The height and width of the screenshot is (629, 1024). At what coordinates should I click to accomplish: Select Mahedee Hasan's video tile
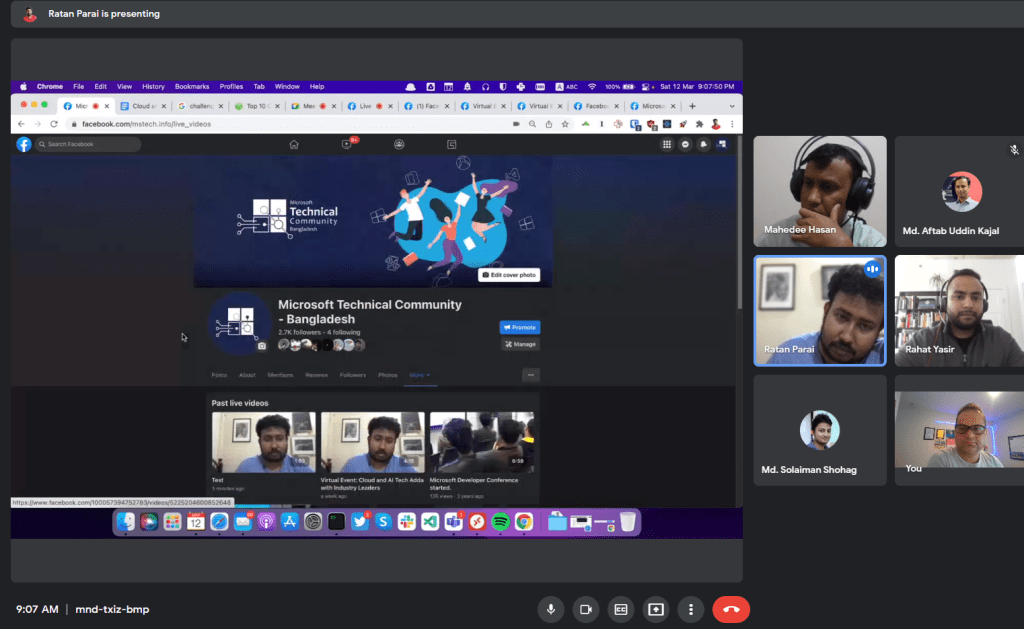click(820, 191)
